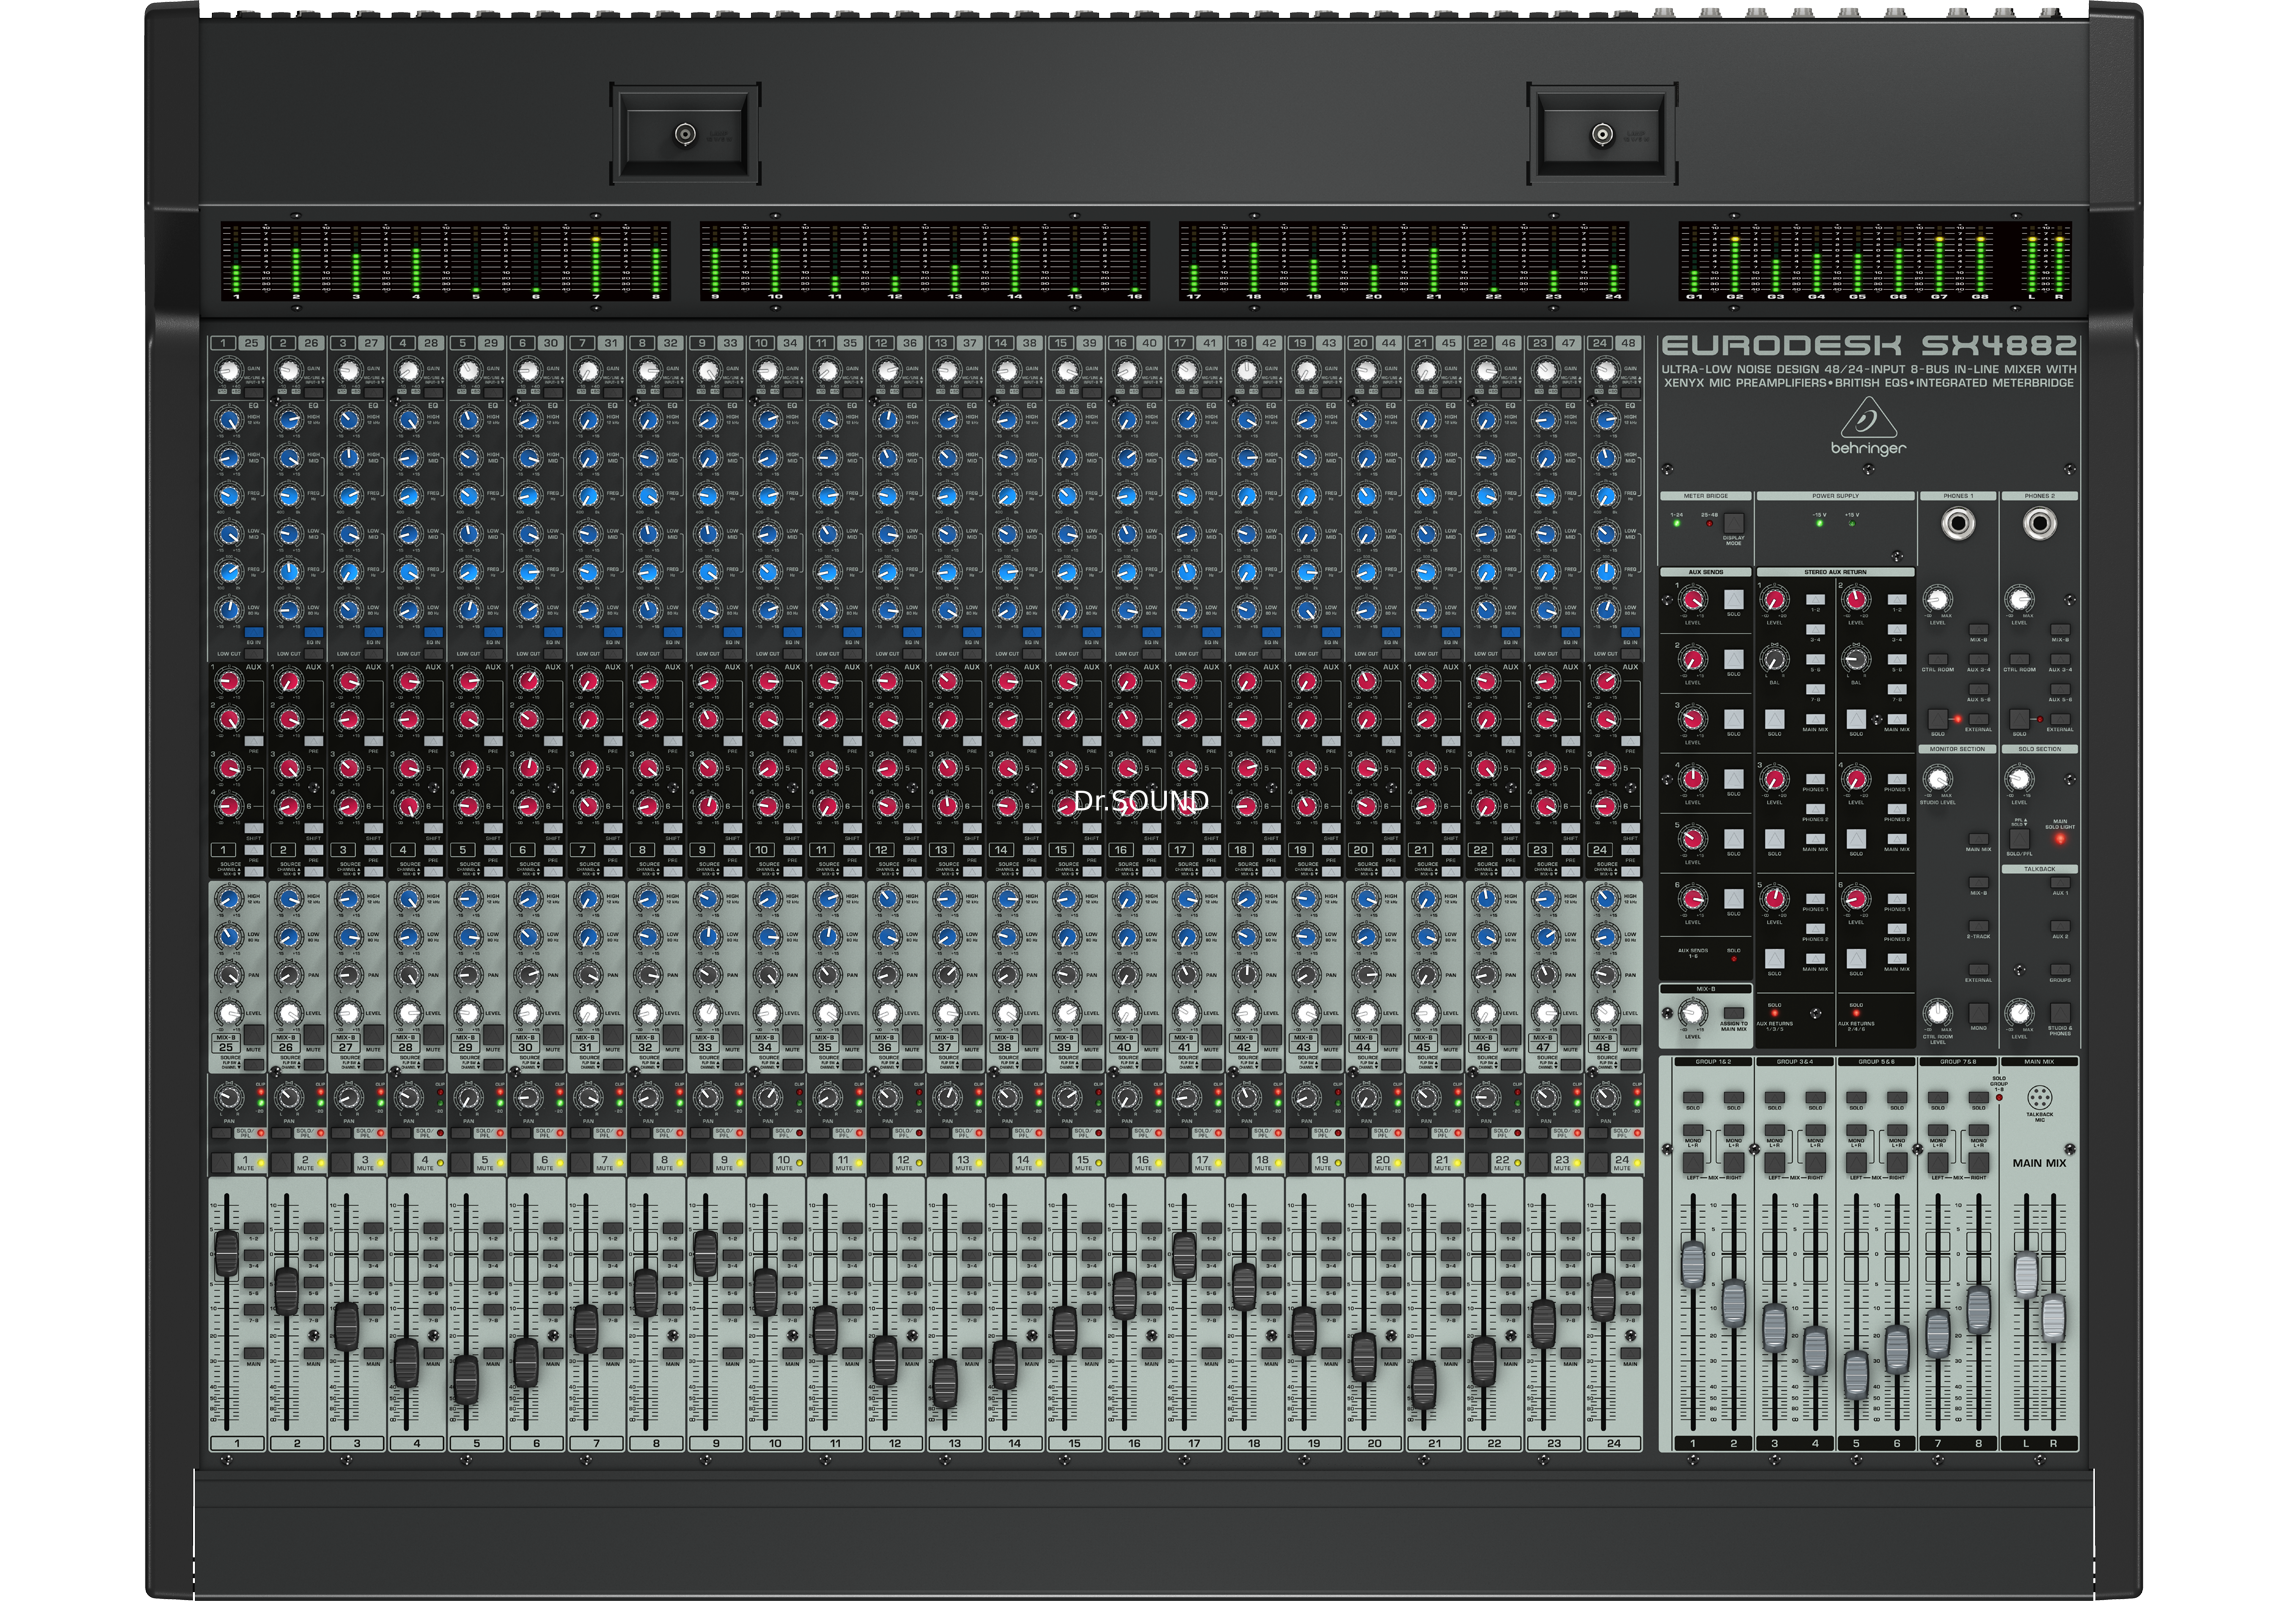Click the Group 1 fader cap
Screen dimensions: 2288x1601
point(1693,1265)
